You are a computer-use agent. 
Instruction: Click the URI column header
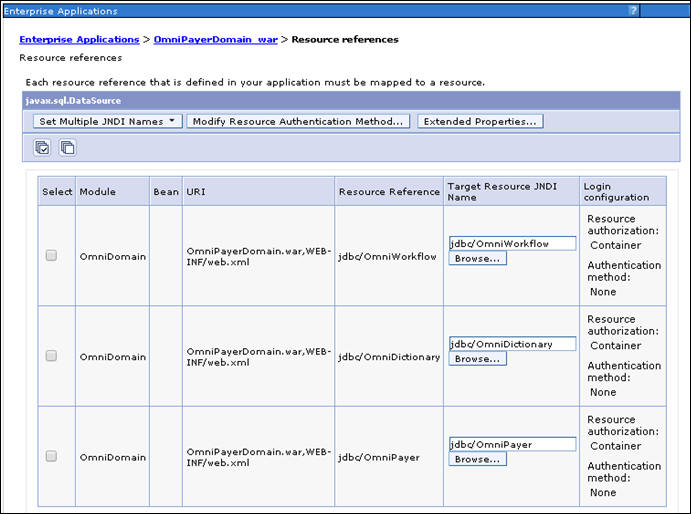[258, 192]
